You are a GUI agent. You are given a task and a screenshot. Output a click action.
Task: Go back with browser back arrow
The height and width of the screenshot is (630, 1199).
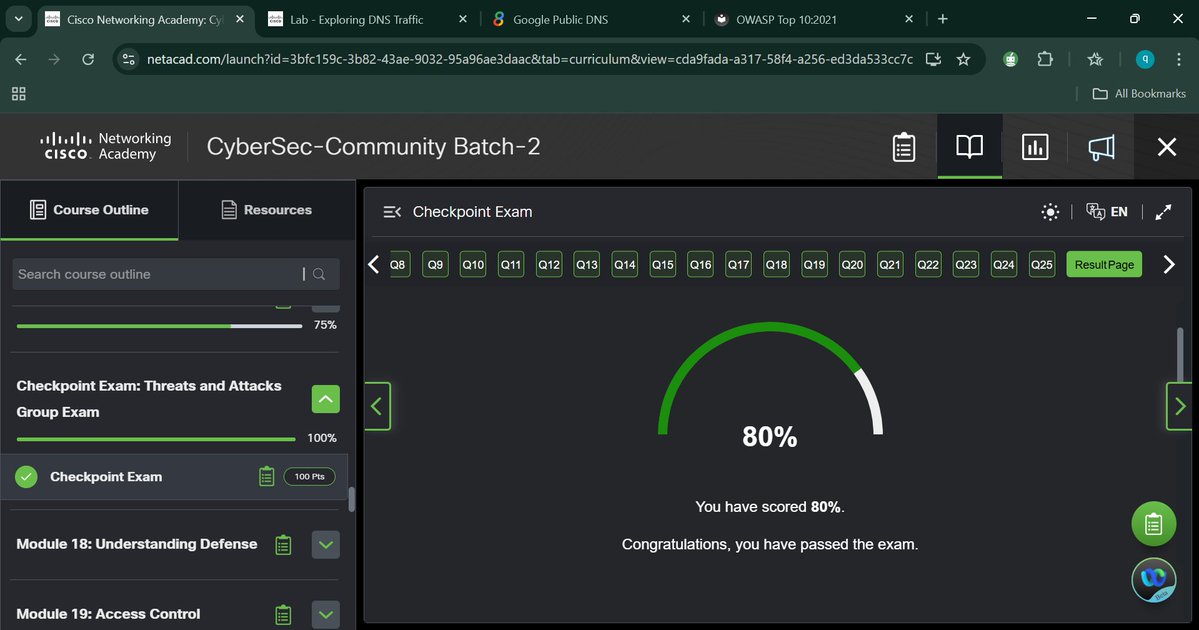pyautogui.click(x=21, y=59)
